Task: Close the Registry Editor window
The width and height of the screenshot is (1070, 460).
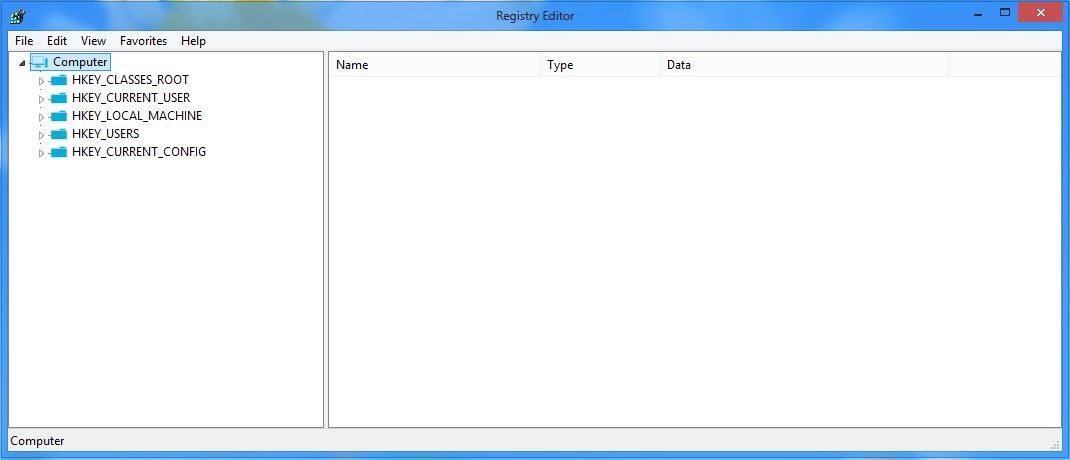Action: coord(1041,12)
